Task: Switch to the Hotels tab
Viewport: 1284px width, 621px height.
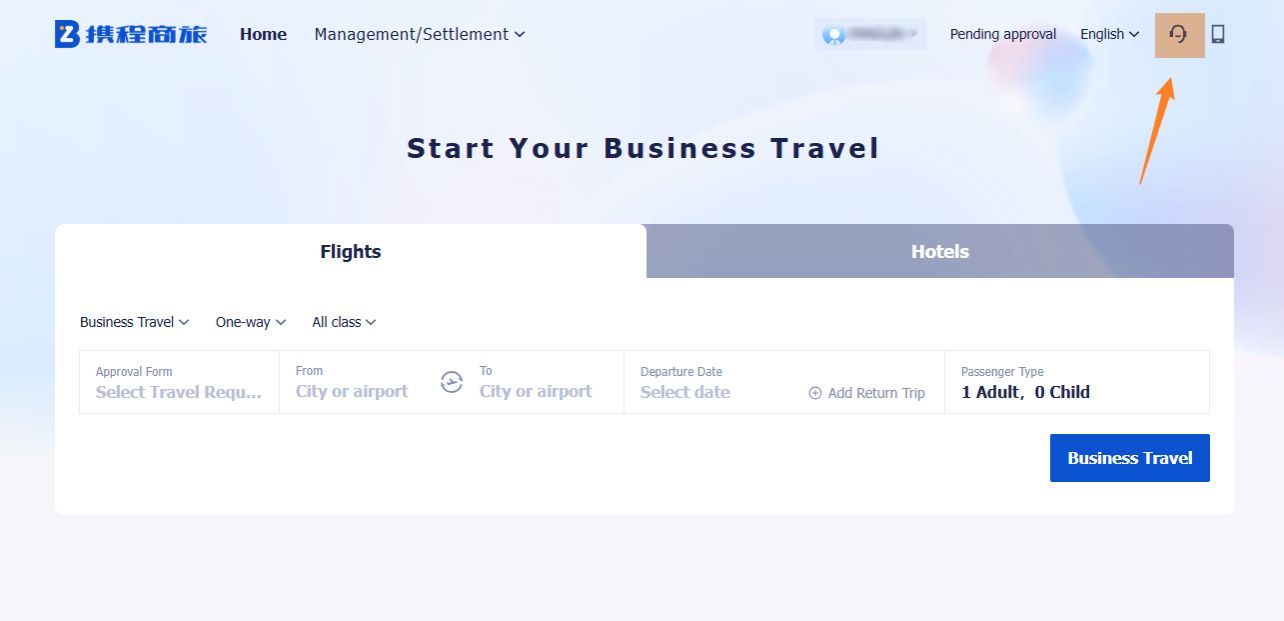Action: [x=940, y=252]
